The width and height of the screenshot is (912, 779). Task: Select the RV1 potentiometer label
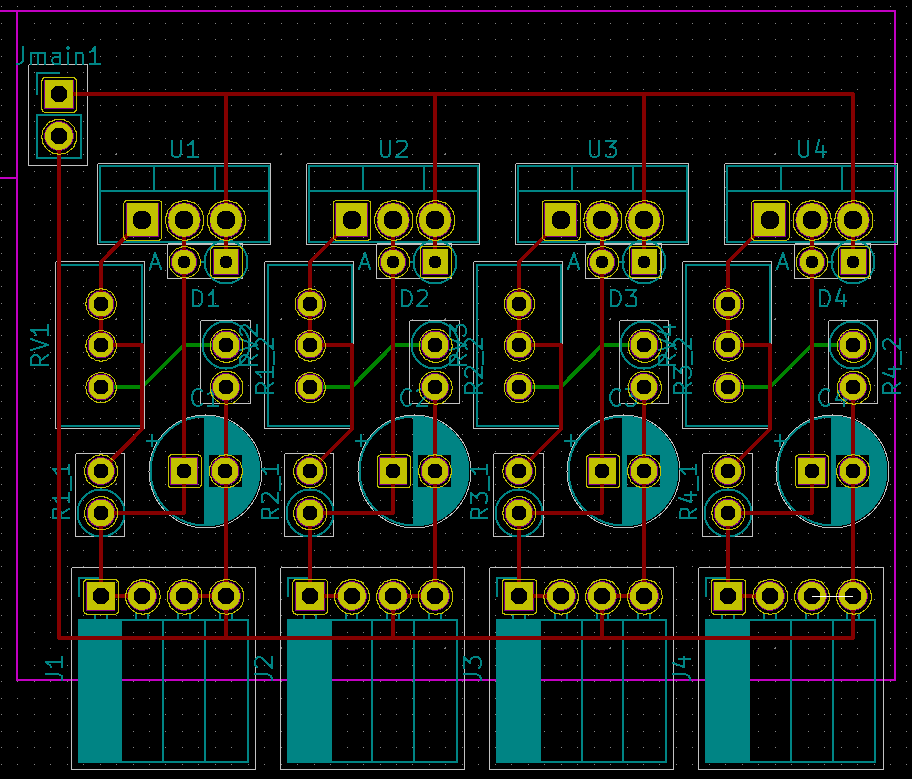(x=40, y=345)
